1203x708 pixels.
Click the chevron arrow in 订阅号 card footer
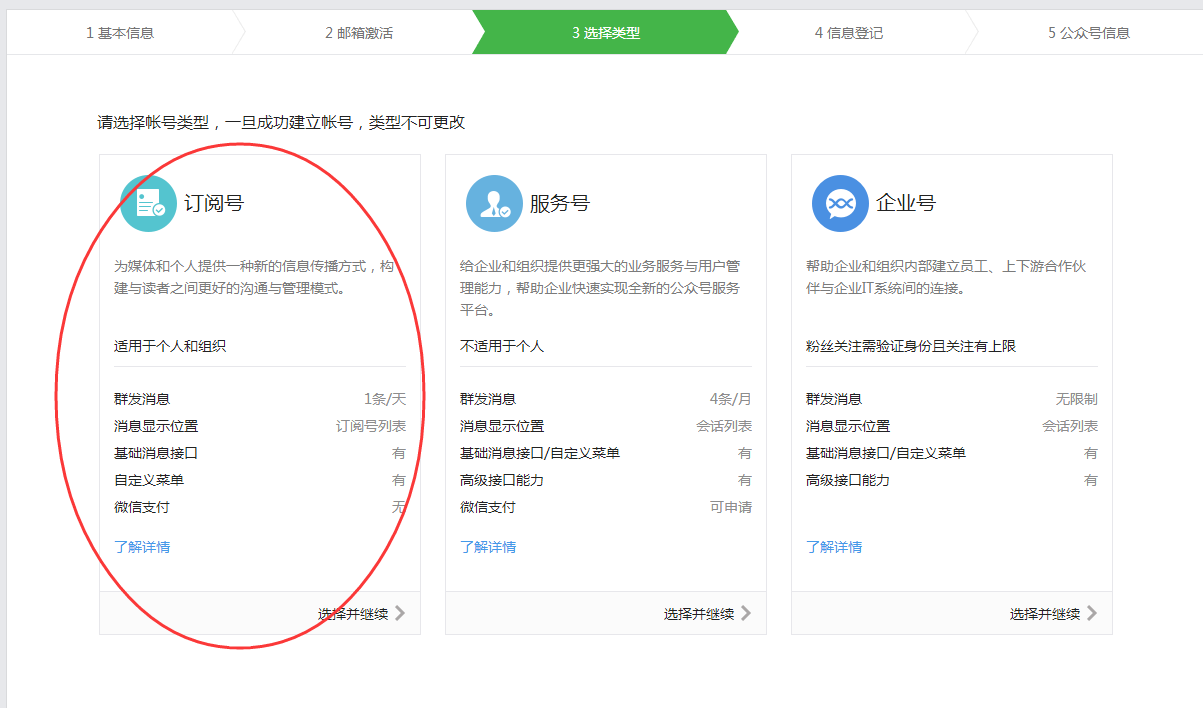[400, 613]
